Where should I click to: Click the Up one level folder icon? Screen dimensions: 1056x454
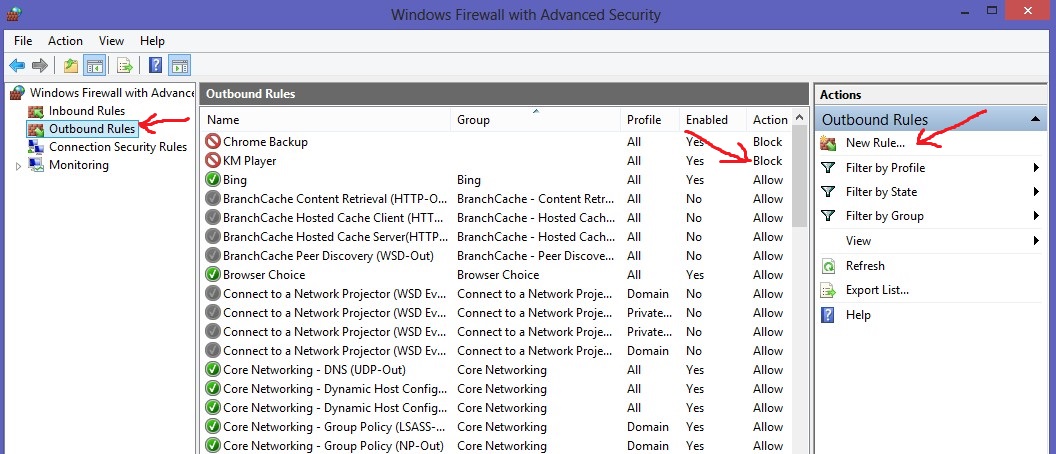(x=70, y=66)
